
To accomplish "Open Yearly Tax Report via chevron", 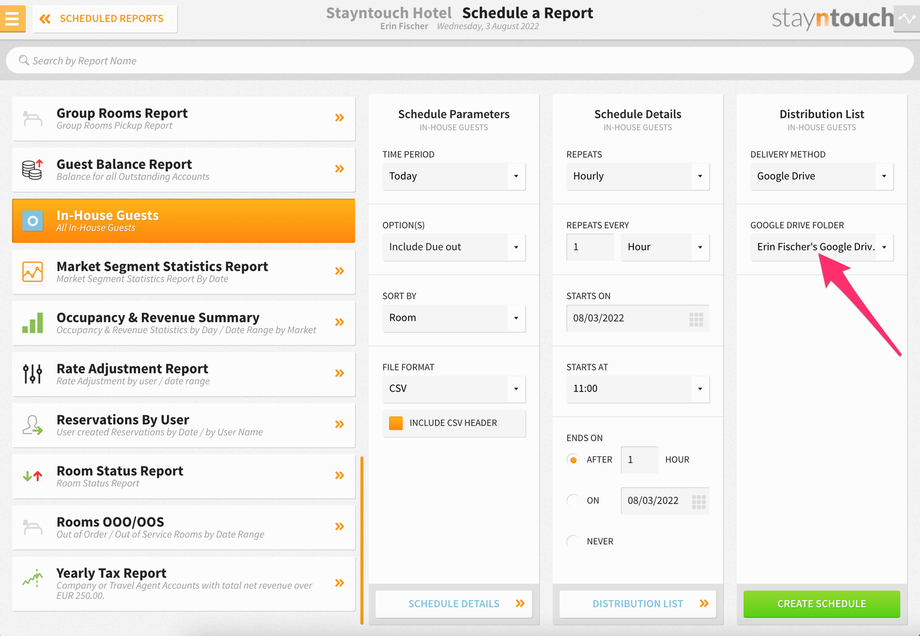I will coord(339,583).
